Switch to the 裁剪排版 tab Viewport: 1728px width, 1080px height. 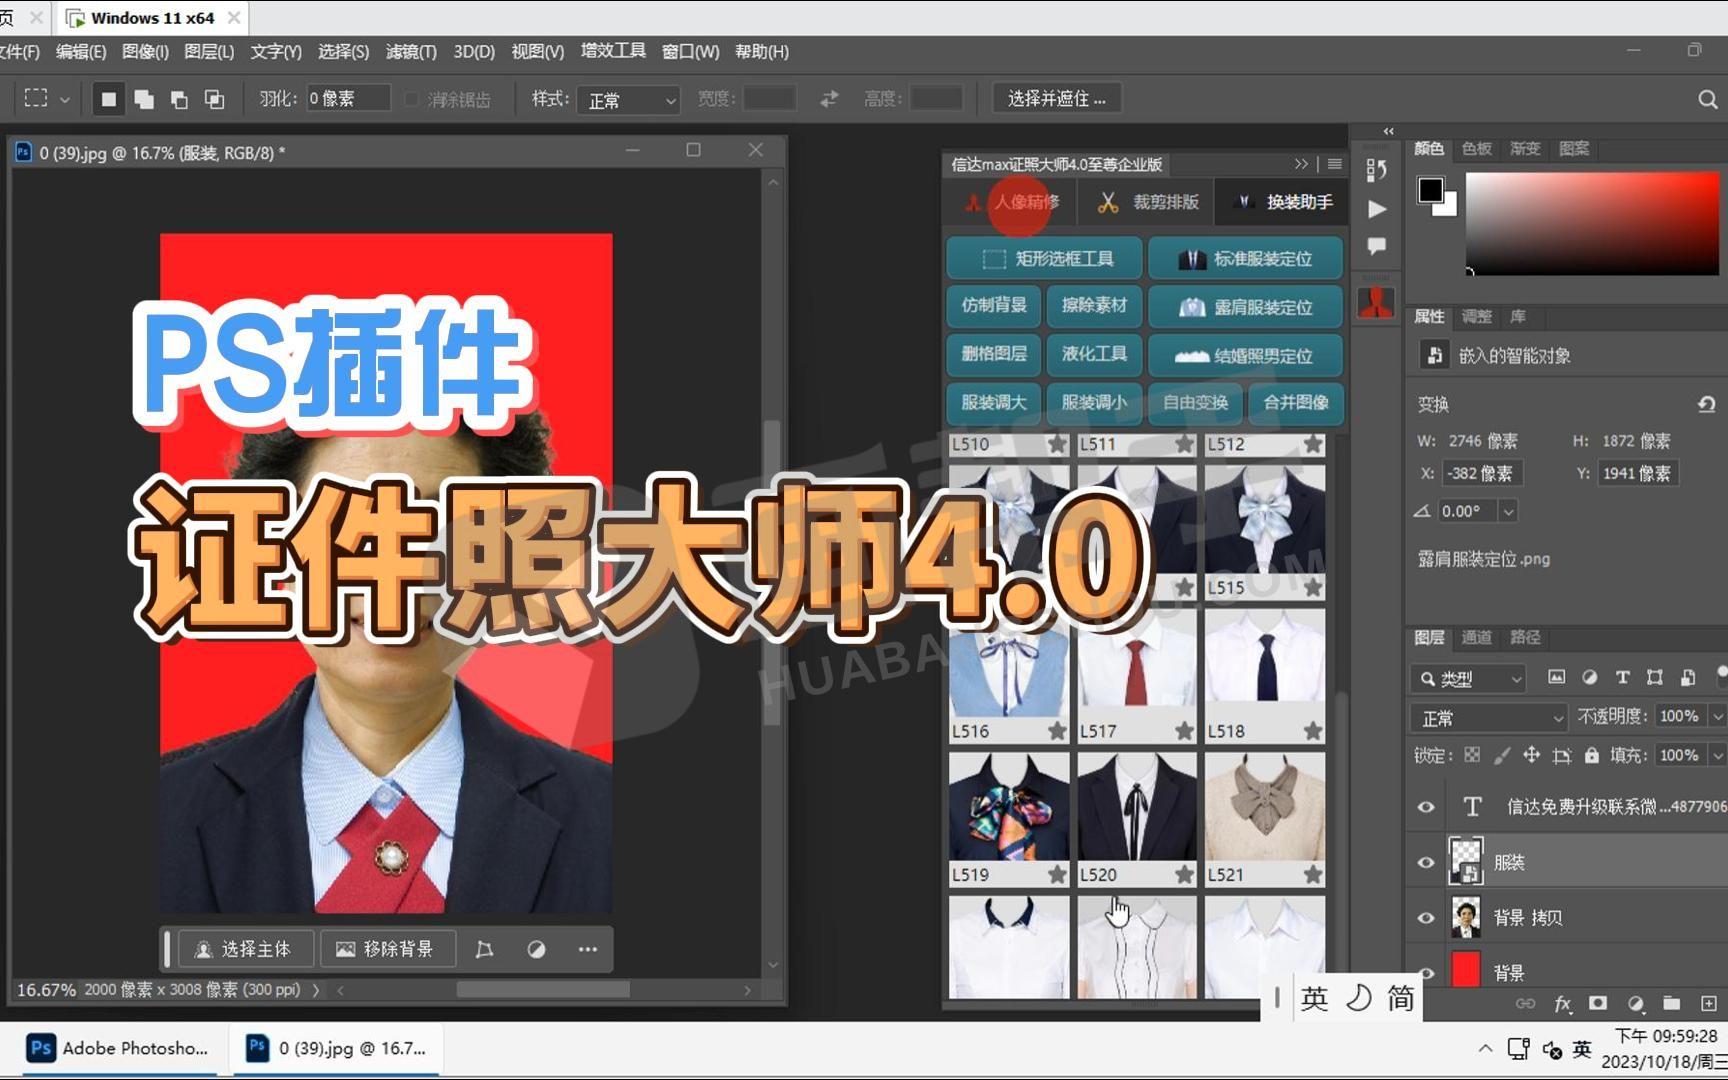[1148, 202]
